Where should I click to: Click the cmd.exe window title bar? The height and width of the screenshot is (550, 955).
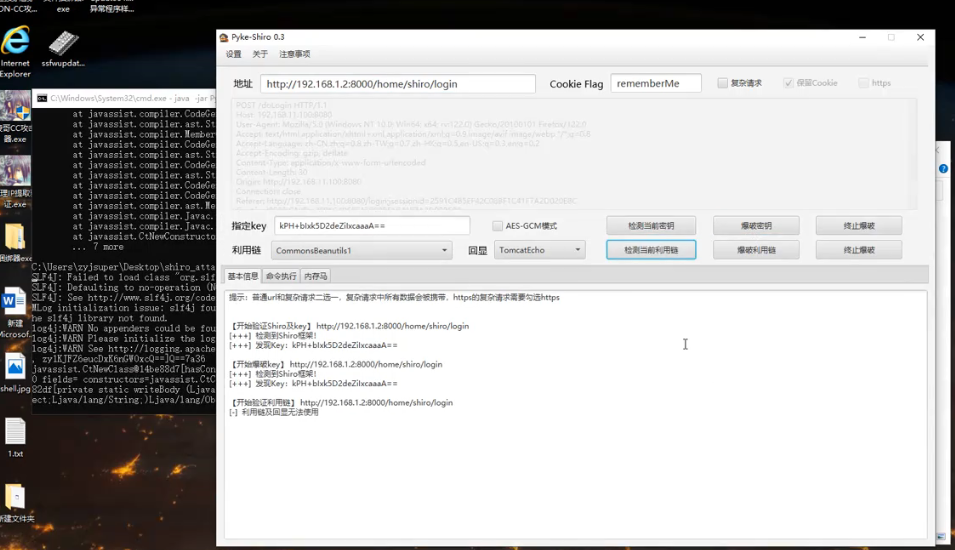coord(125,98)
